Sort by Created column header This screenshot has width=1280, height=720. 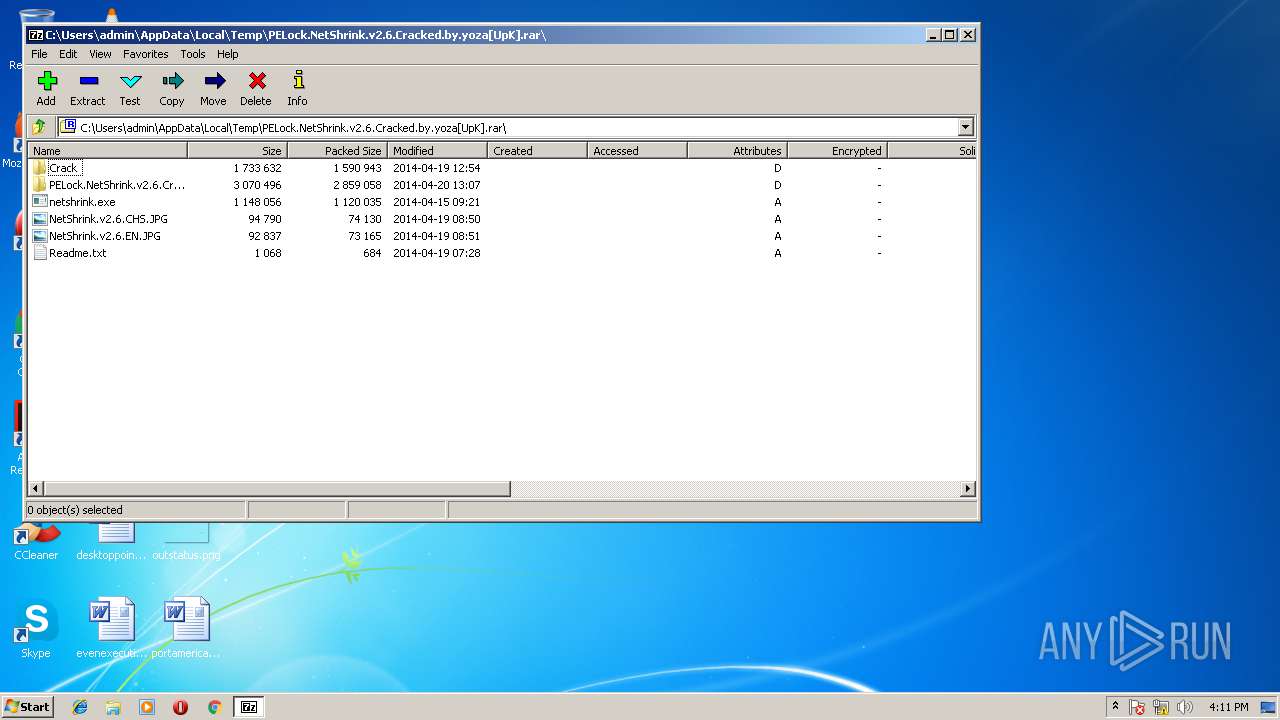[537, 151]
